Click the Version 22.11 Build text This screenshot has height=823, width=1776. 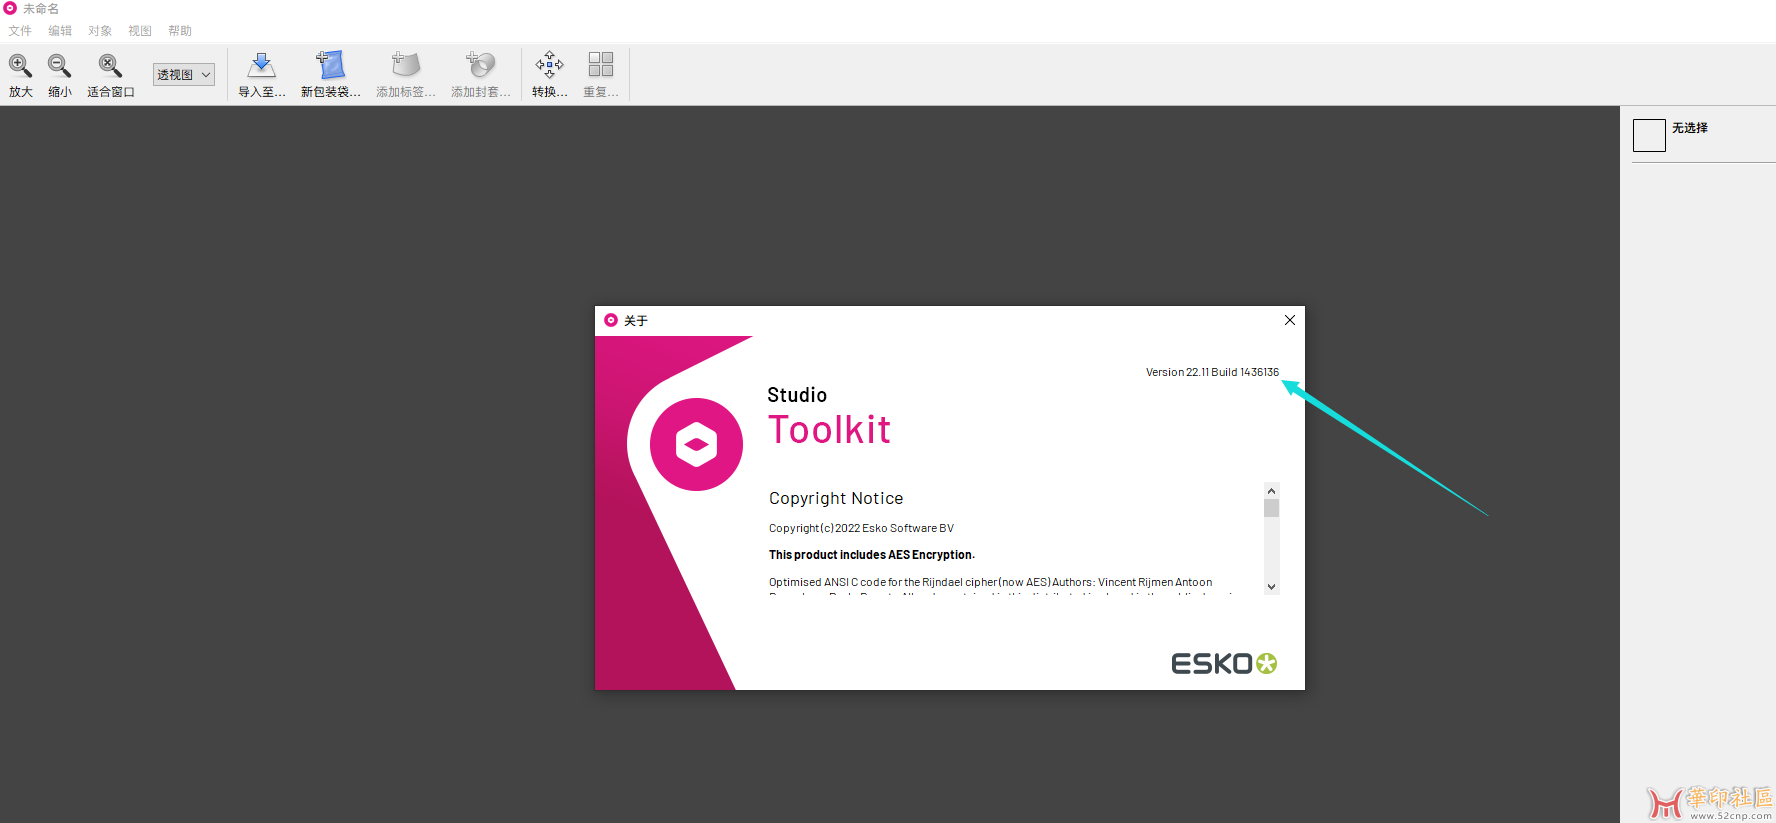[x=1212, y=372]
